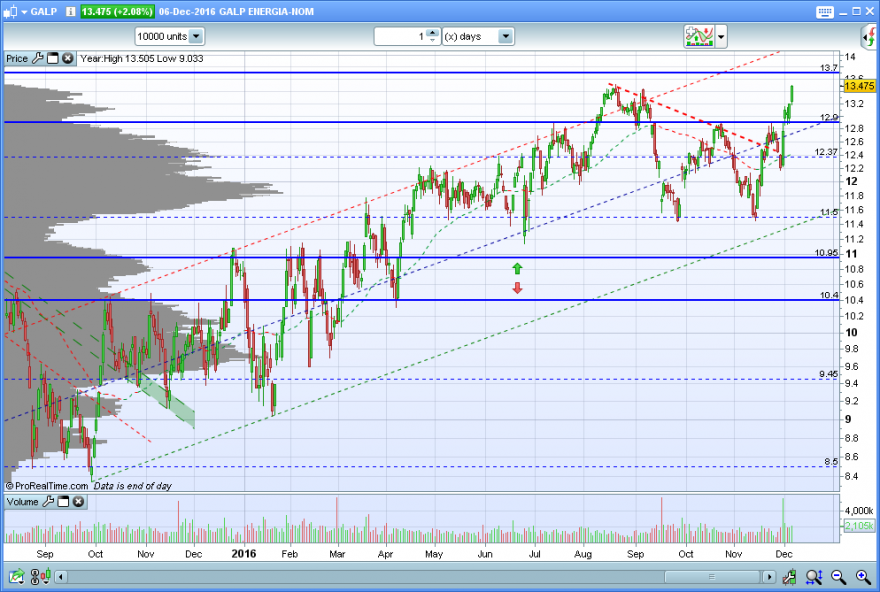
Task: Open the (x) days timeframe dropdown
Action: click(478, 36)
